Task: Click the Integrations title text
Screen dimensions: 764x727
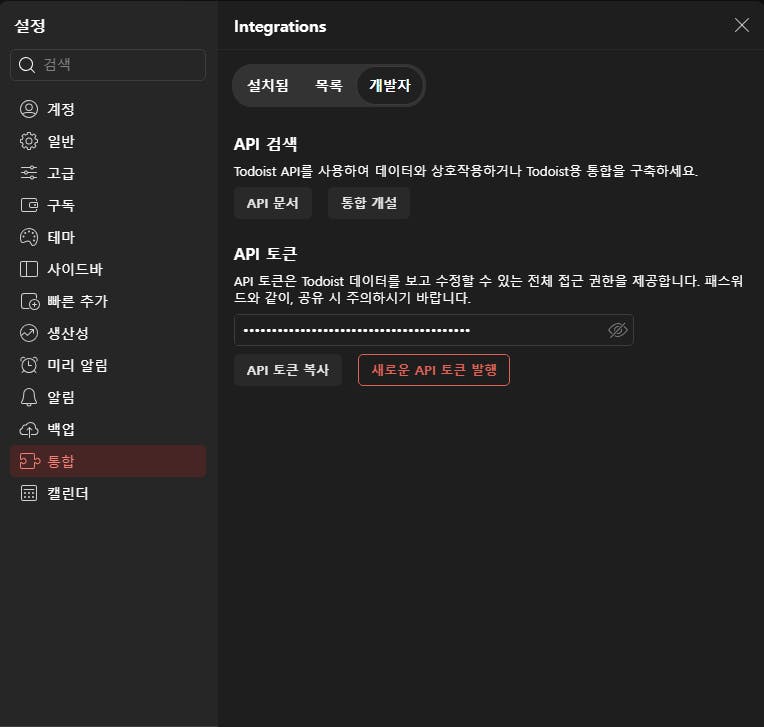Action: coord(280,26)
